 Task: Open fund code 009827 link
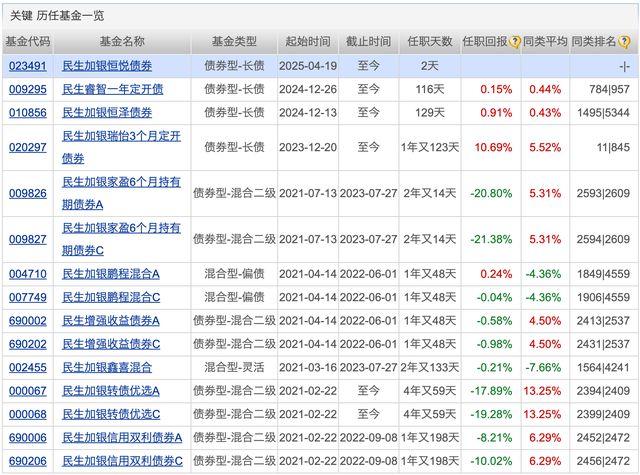(28, 239)
